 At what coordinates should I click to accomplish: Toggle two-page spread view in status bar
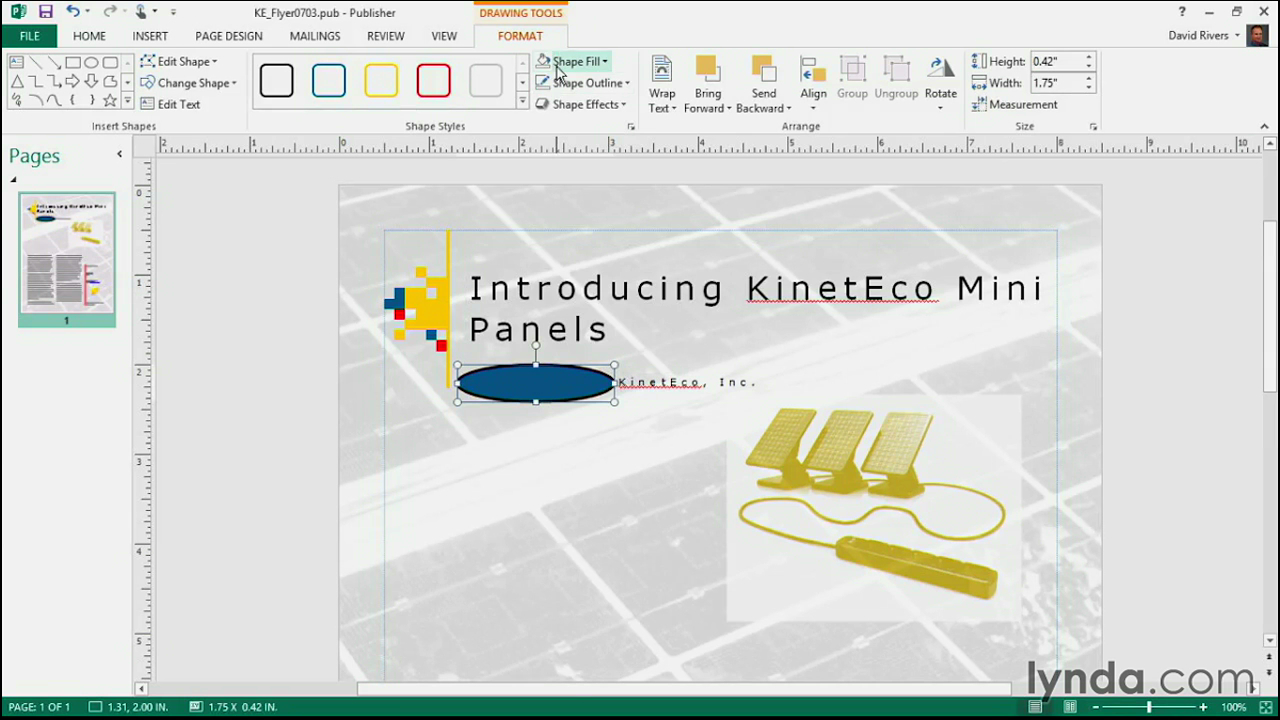point(1069,707)
